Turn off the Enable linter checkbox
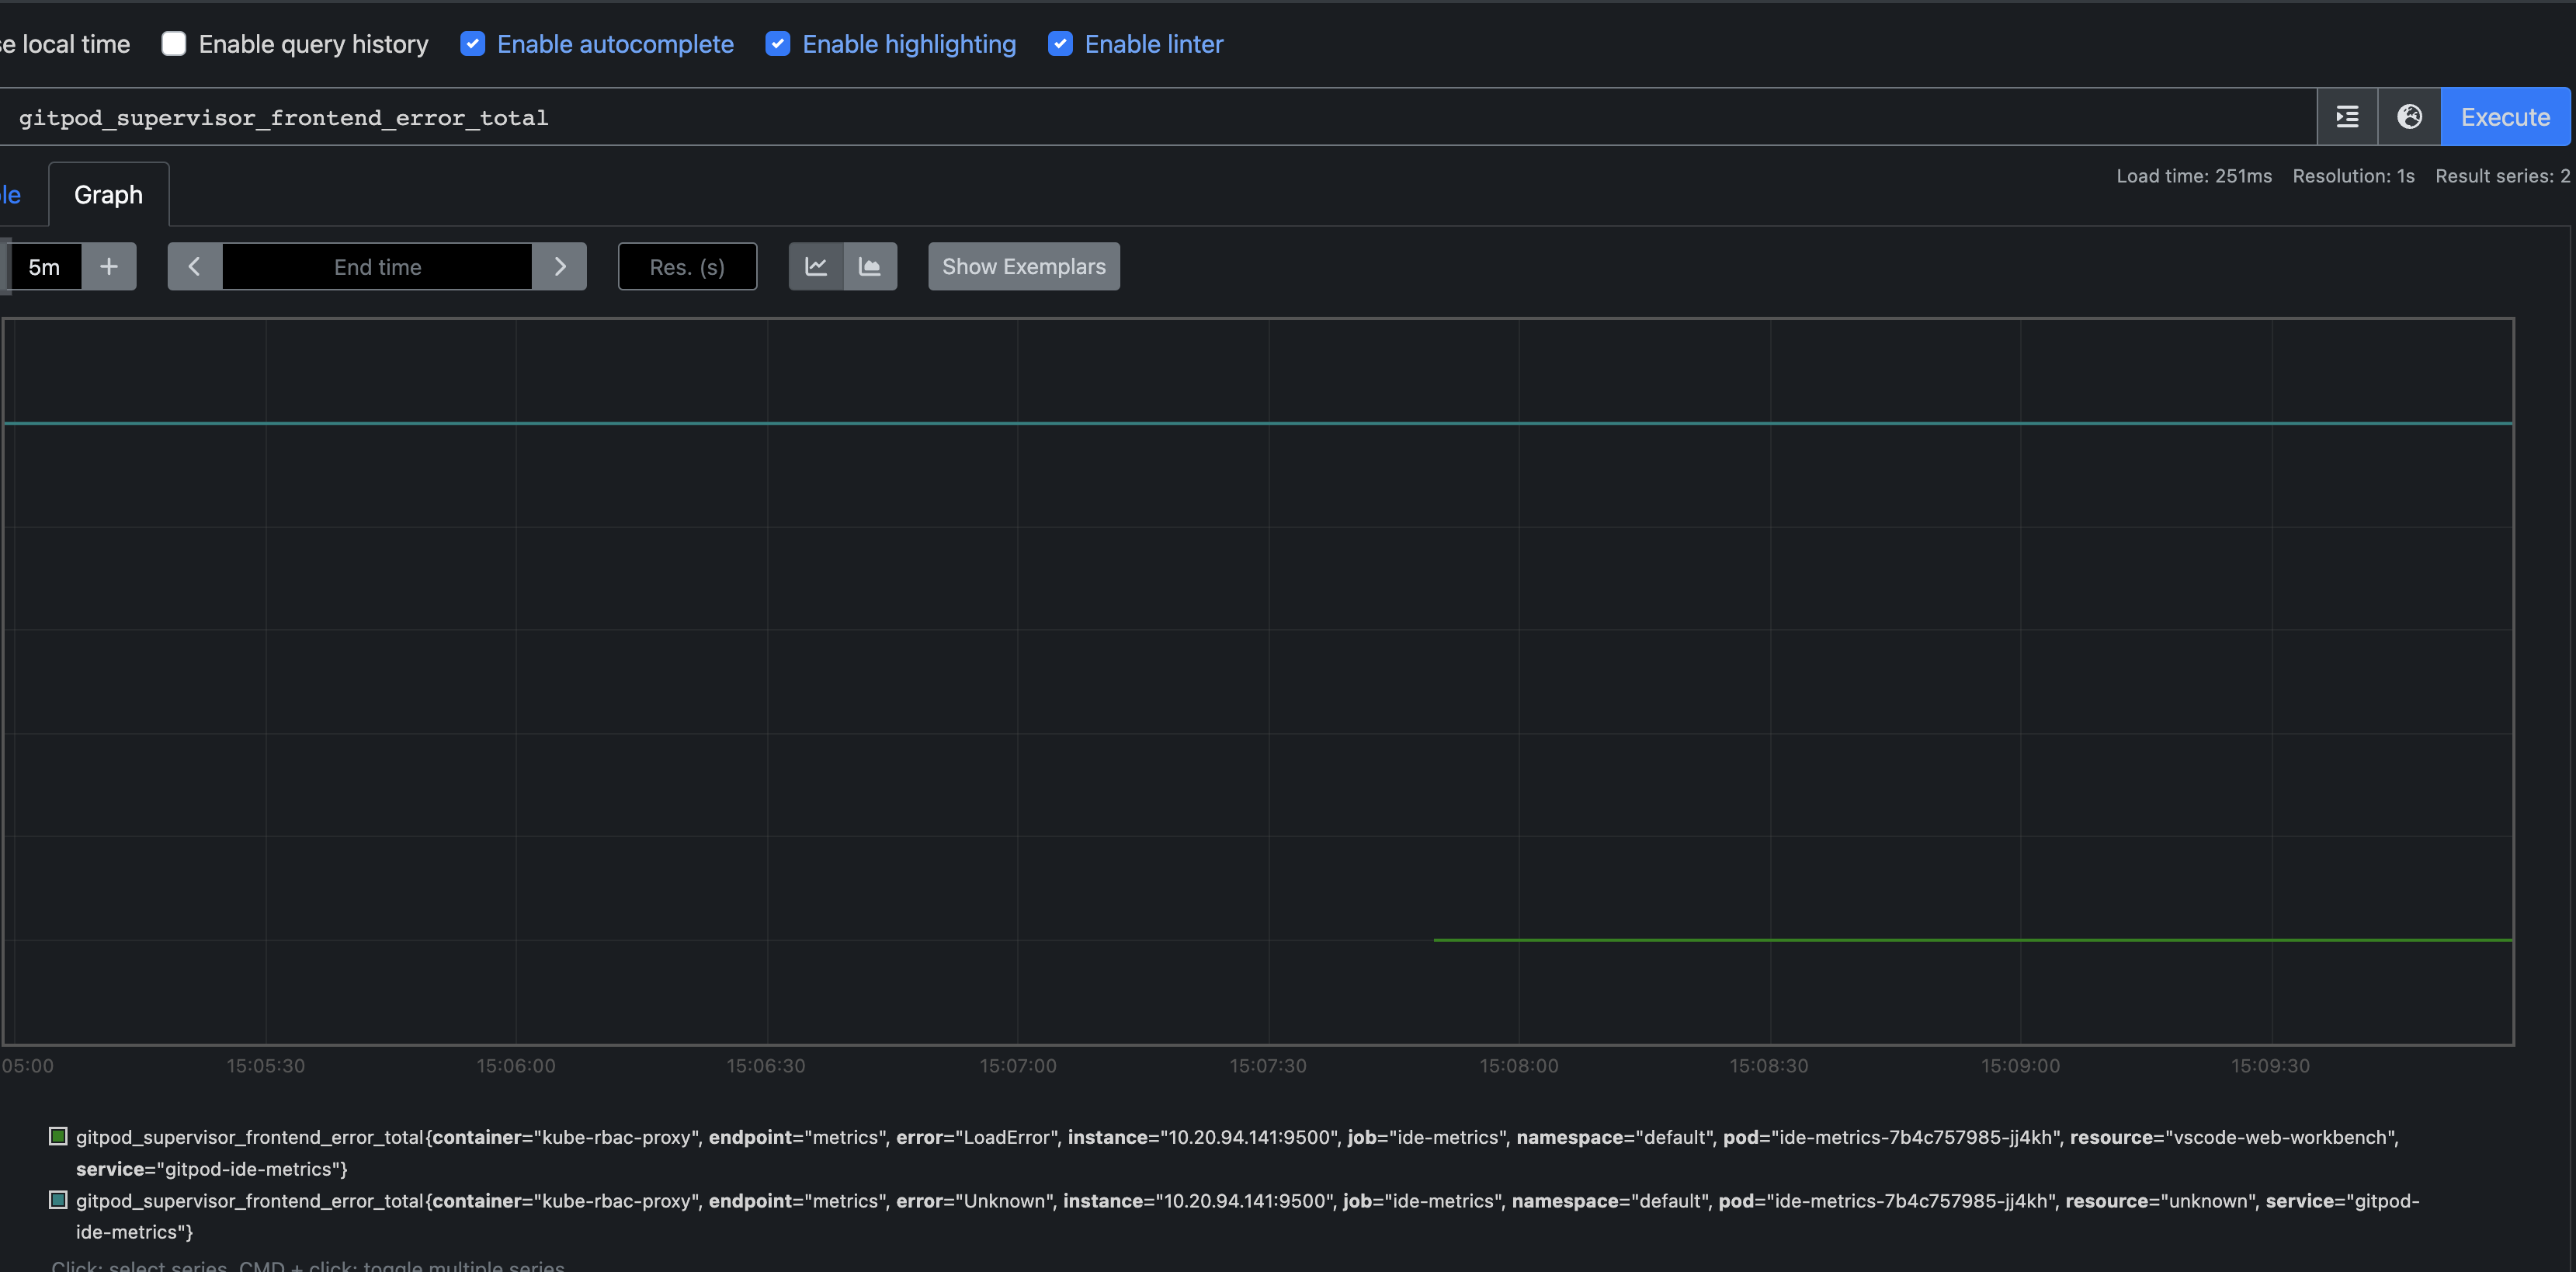The height and width of the screenshot is (1272, 2576). (1060, 44)
